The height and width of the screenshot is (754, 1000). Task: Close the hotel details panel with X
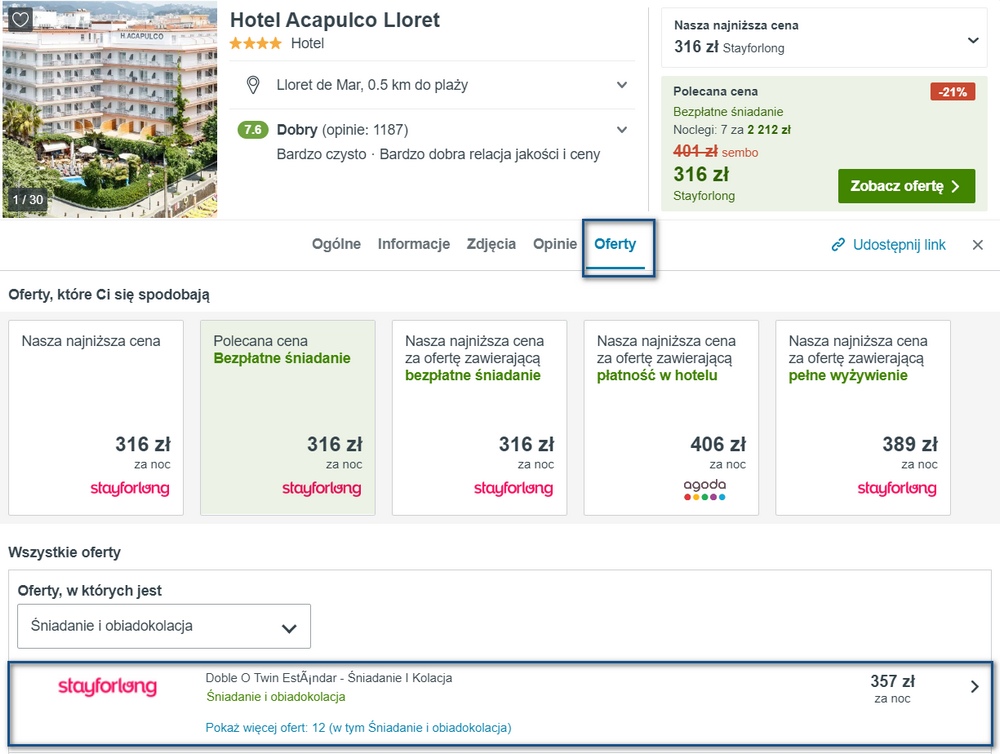pyautogui.click(x=978, y=245)
